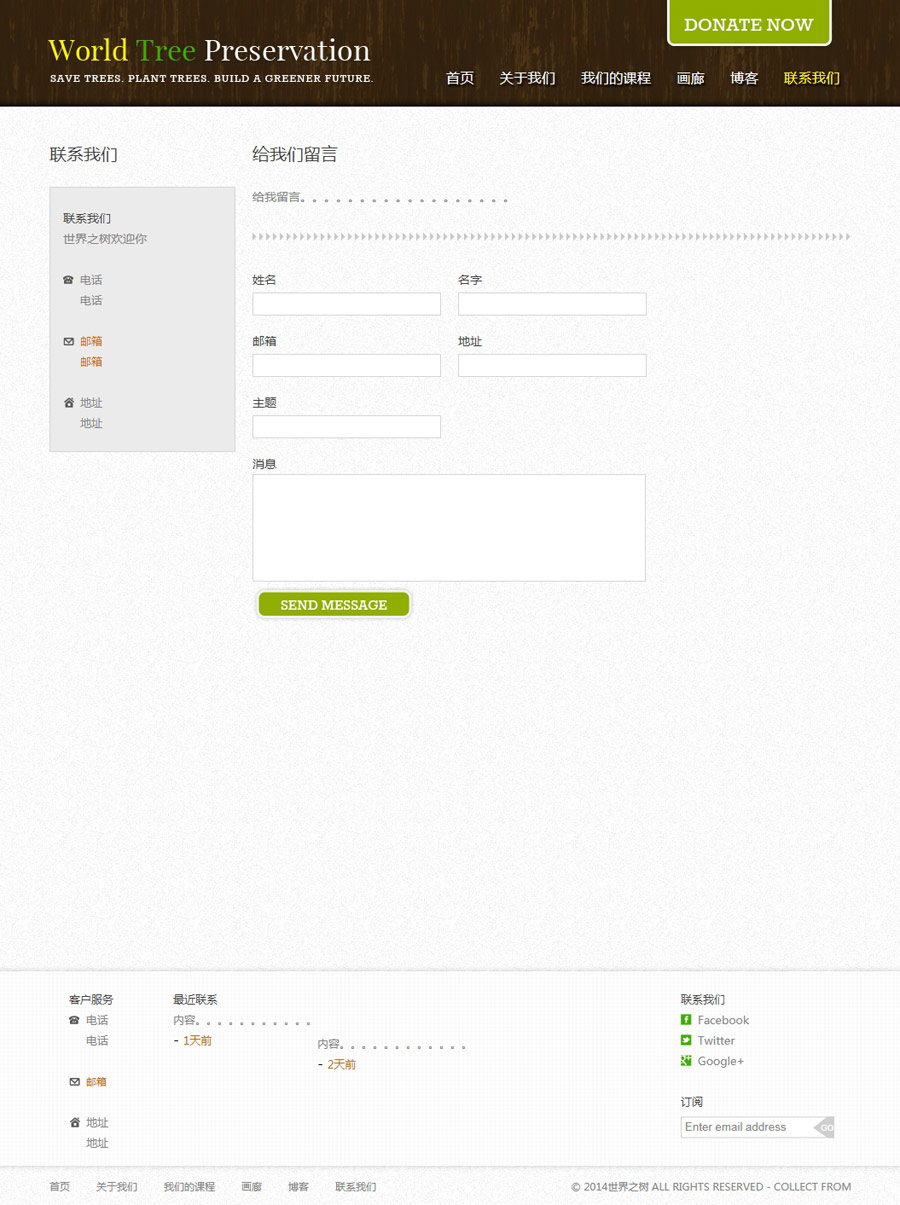Image resolution: width=900 pixels, height=1205 pixels.
Task: Focus the 名字 input field
Action: 552,304
